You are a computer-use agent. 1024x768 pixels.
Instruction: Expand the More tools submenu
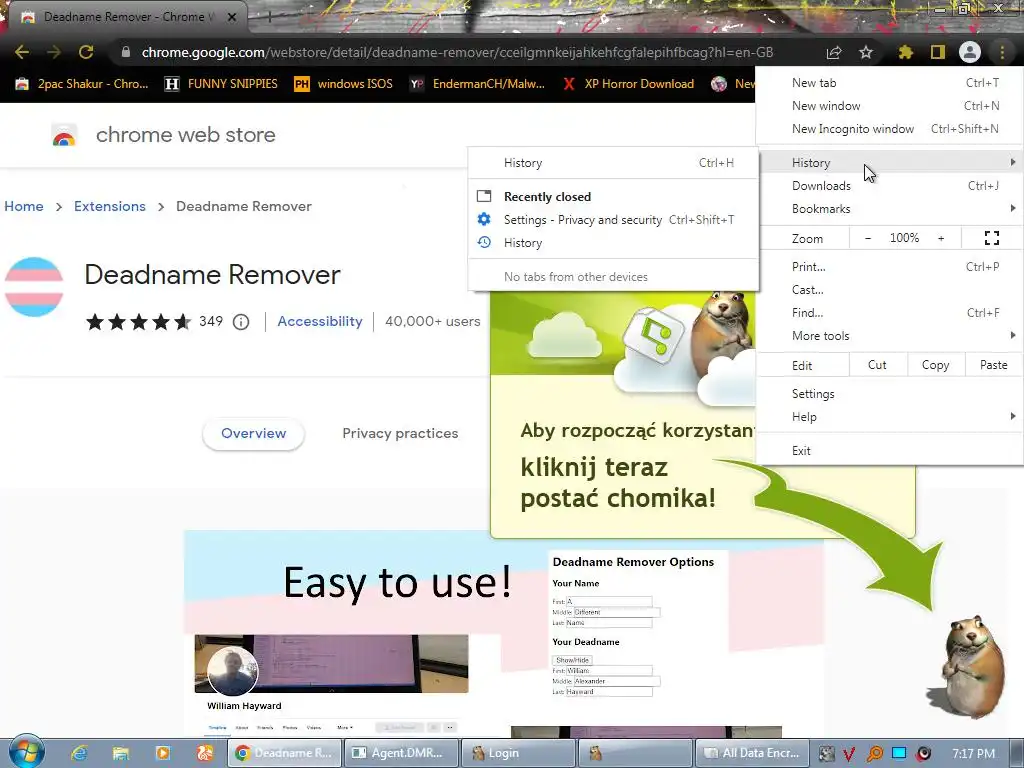coord(889,336)
